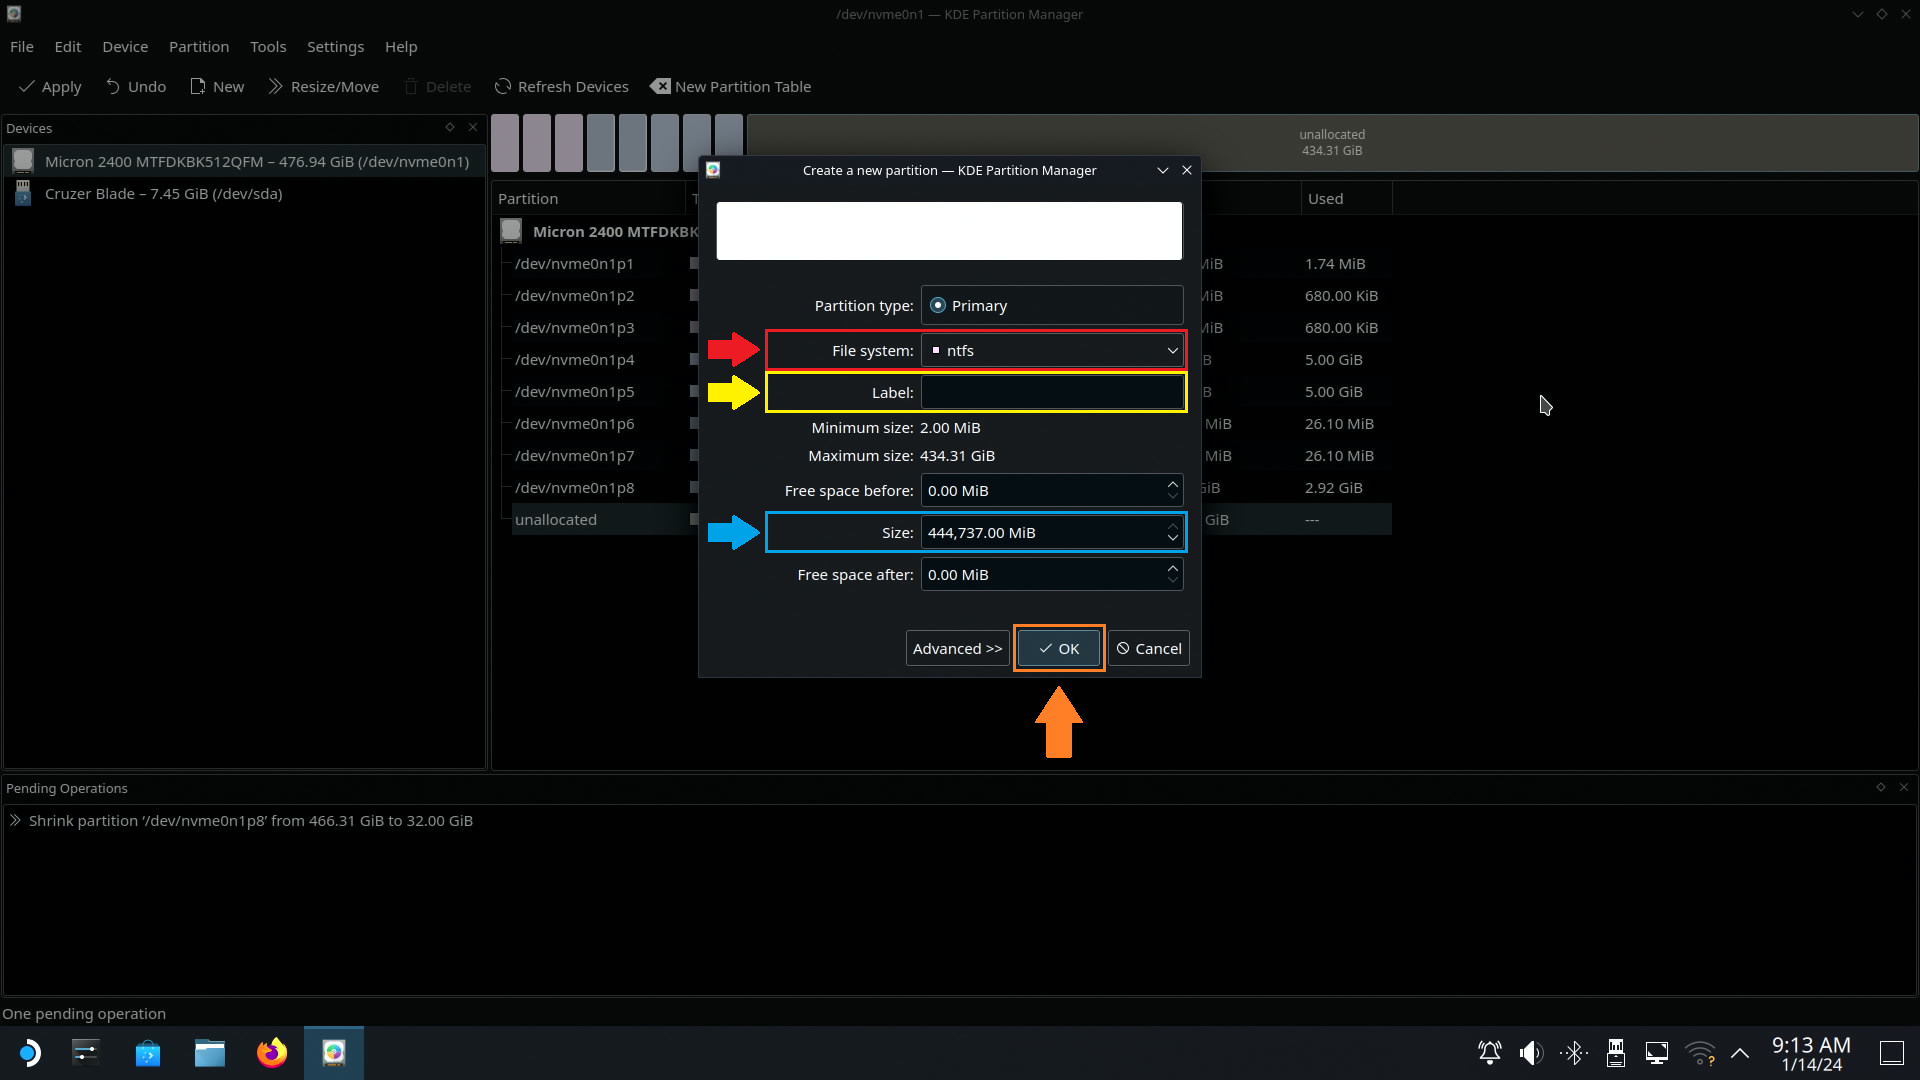Open the File system ntfs dropdown
The height and width of the screenshot is (1080, 1920).
1052,351
